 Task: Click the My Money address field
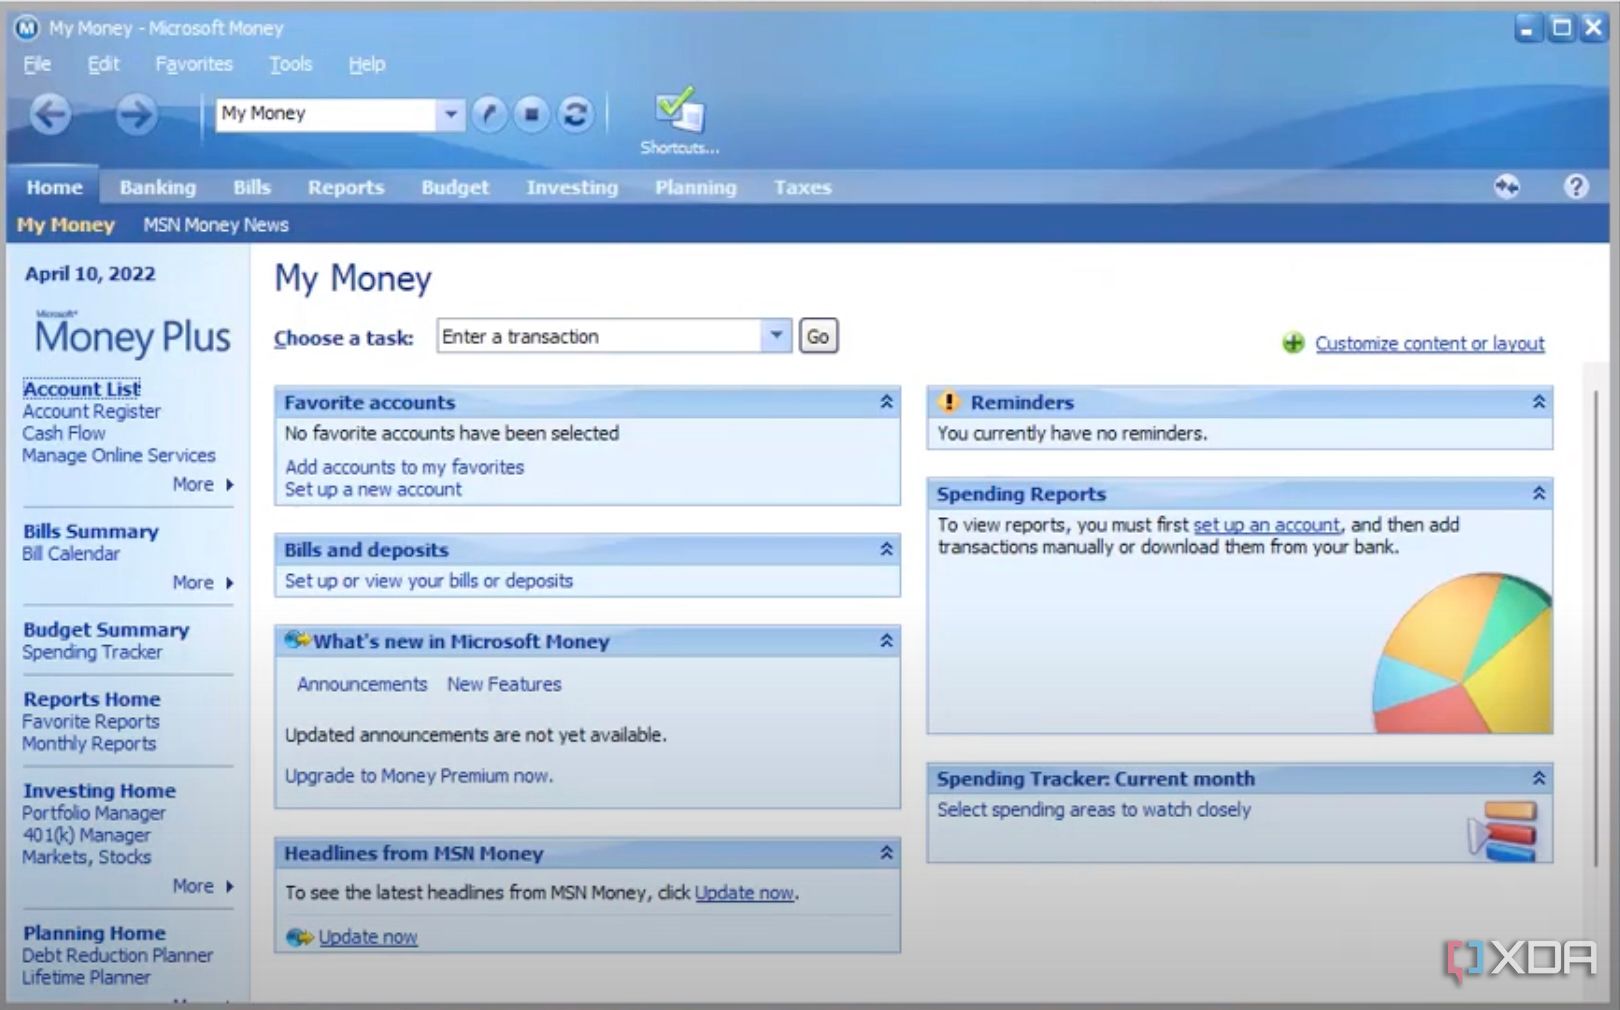tap(327, 114)
